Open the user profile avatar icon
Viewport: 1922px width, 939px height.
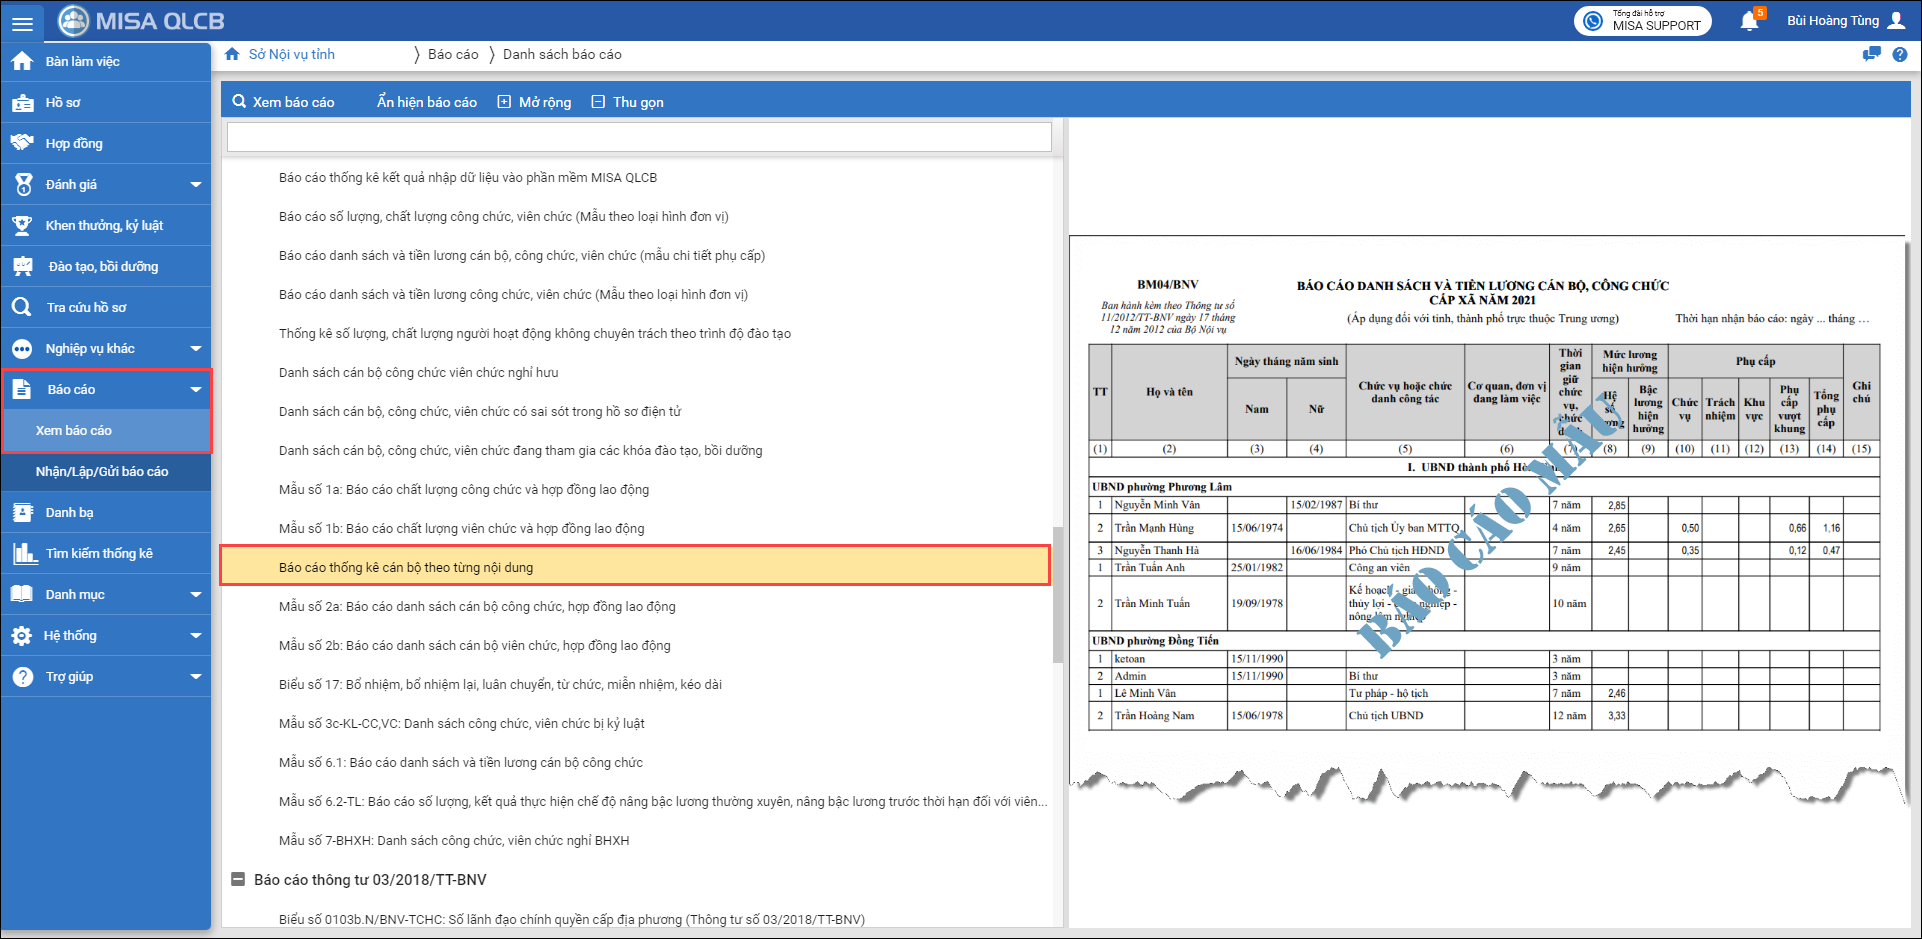(x=1896, y=21)
